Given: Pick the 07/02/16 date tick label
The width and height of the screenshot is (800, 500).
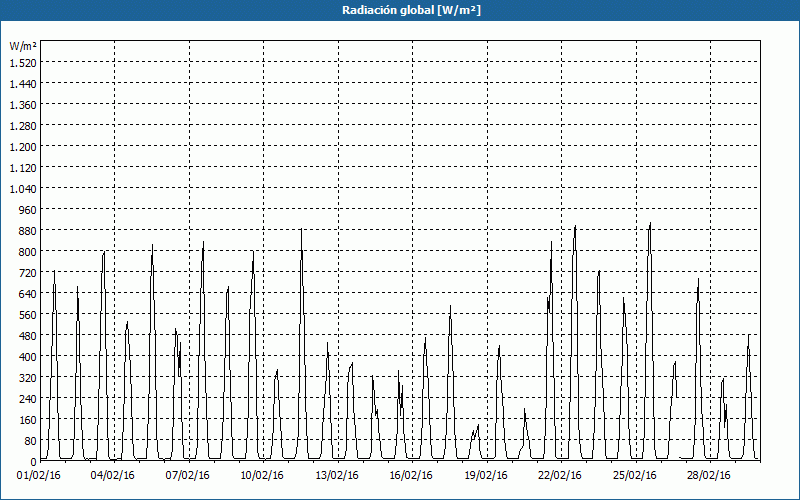Looking at the screenshot, I should coord(188,475).
